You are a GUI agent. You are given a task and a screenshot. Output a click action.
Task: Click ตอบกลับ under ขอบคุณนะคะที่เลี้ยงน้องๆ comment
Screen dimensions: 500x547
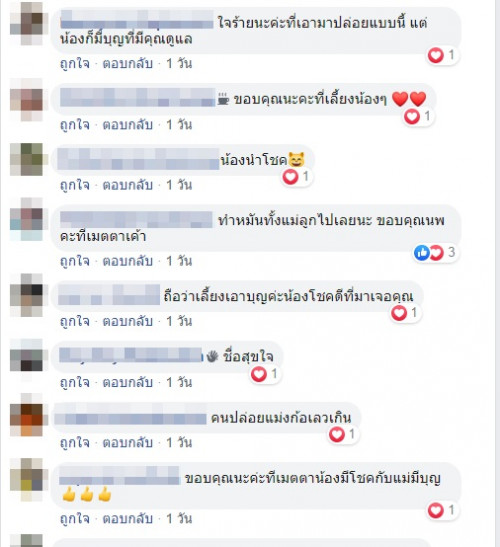point(128,125)
